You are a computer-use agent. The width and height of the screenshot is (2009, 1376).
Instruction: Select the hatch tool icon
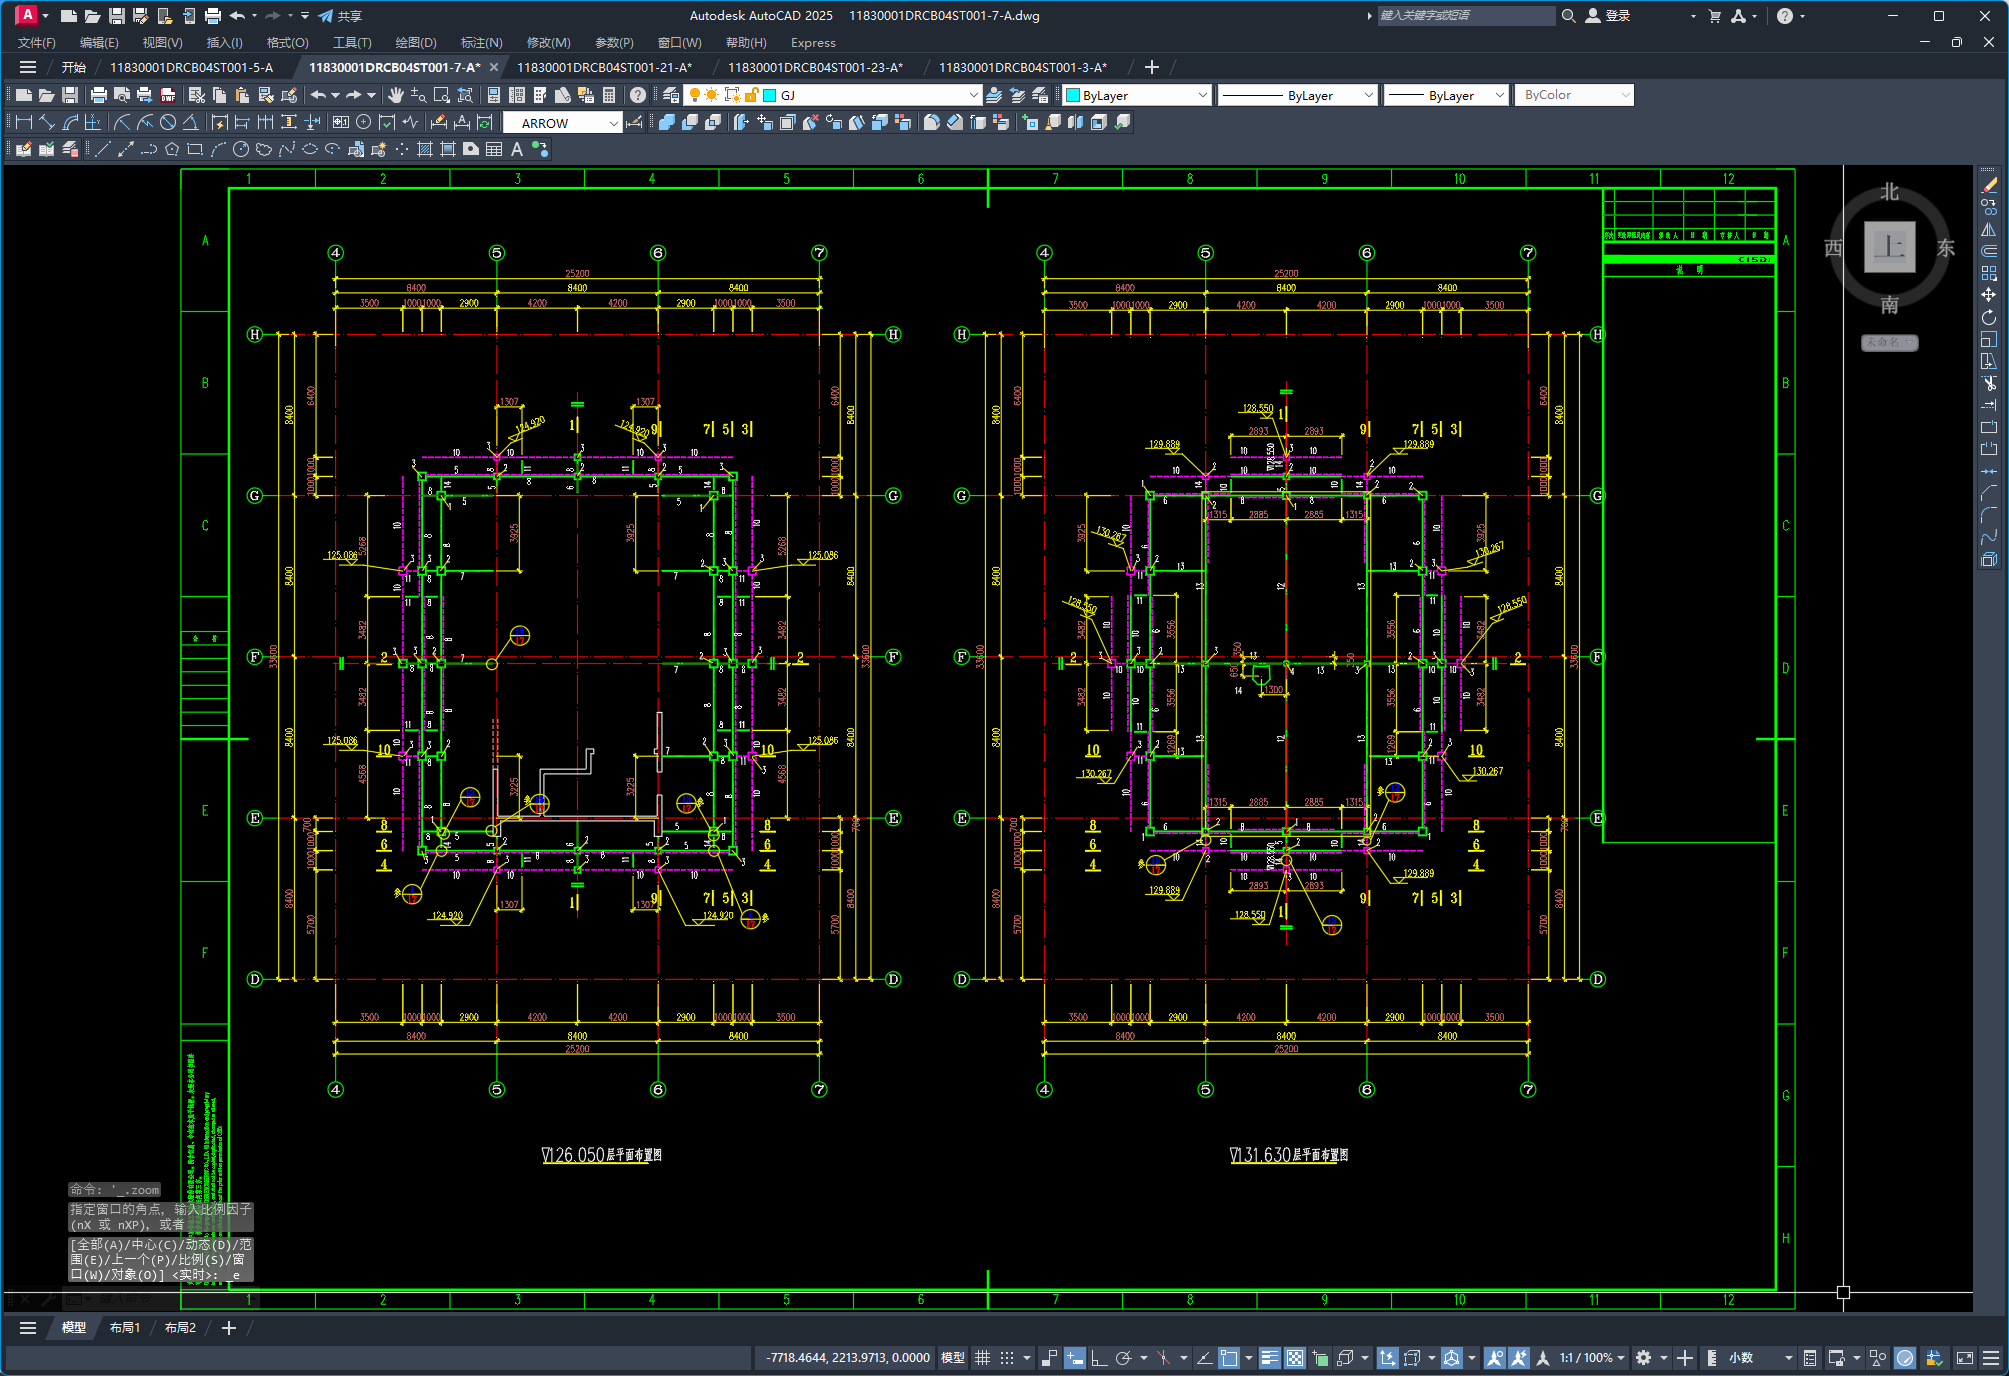click(425, 149)
